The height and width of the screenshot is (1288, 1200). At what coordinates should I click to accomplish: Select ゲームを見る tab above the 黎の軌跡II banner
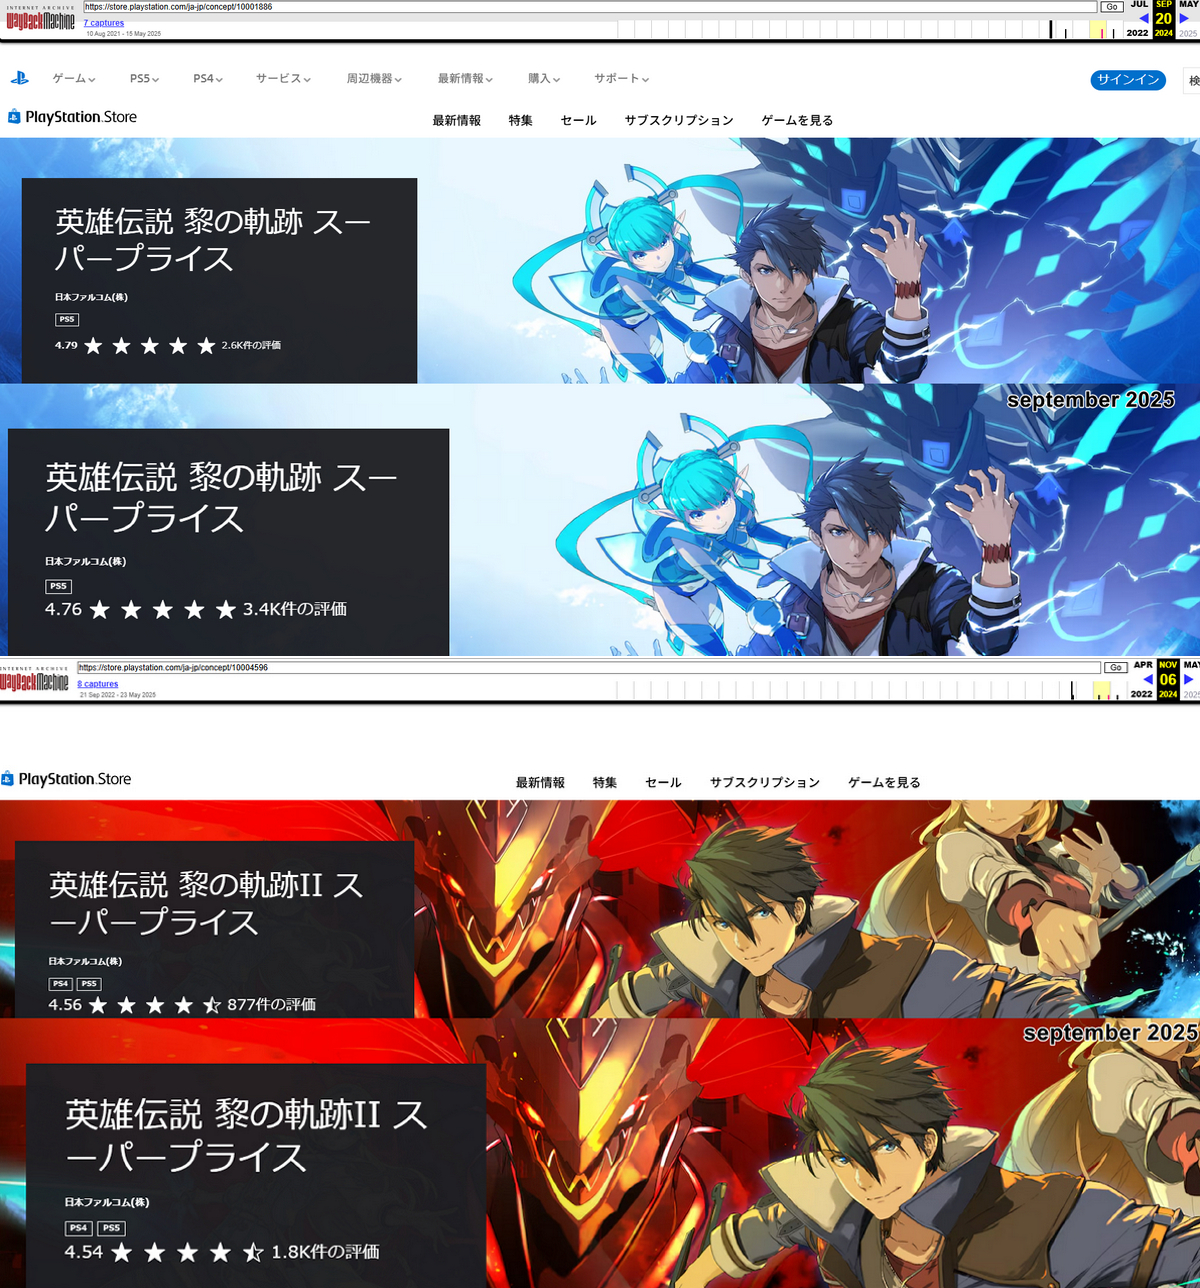coord(884,782)
